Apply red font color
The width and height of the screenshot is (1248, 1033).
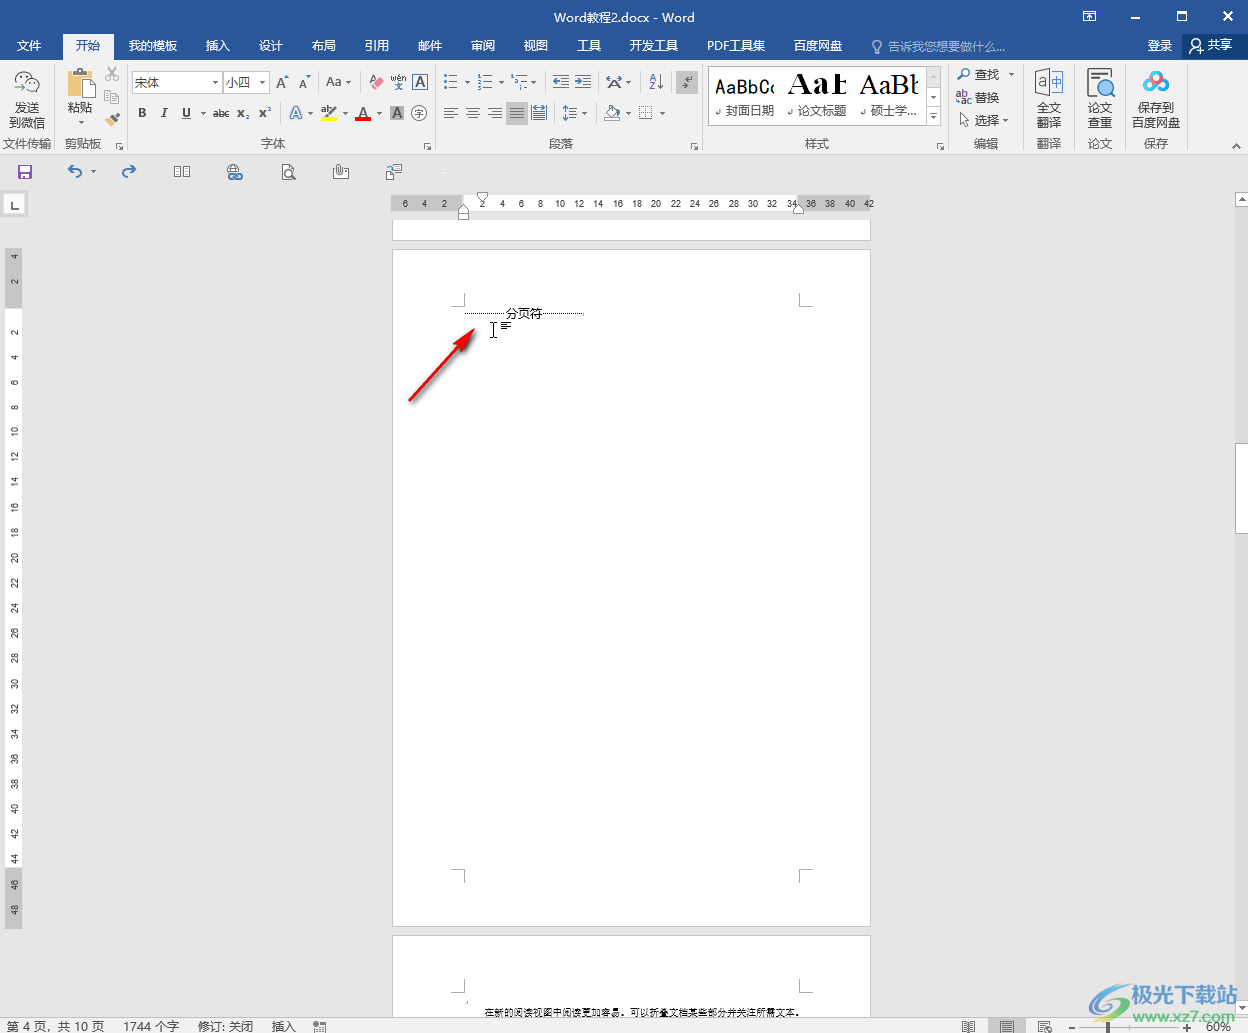coord(363,113)
